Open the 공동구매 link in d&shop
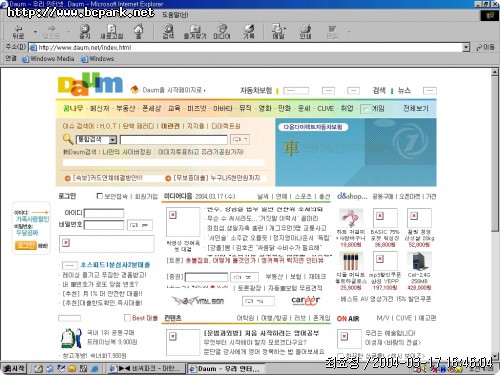The height and width of the screenshot is (375, 500). [382, 196]
